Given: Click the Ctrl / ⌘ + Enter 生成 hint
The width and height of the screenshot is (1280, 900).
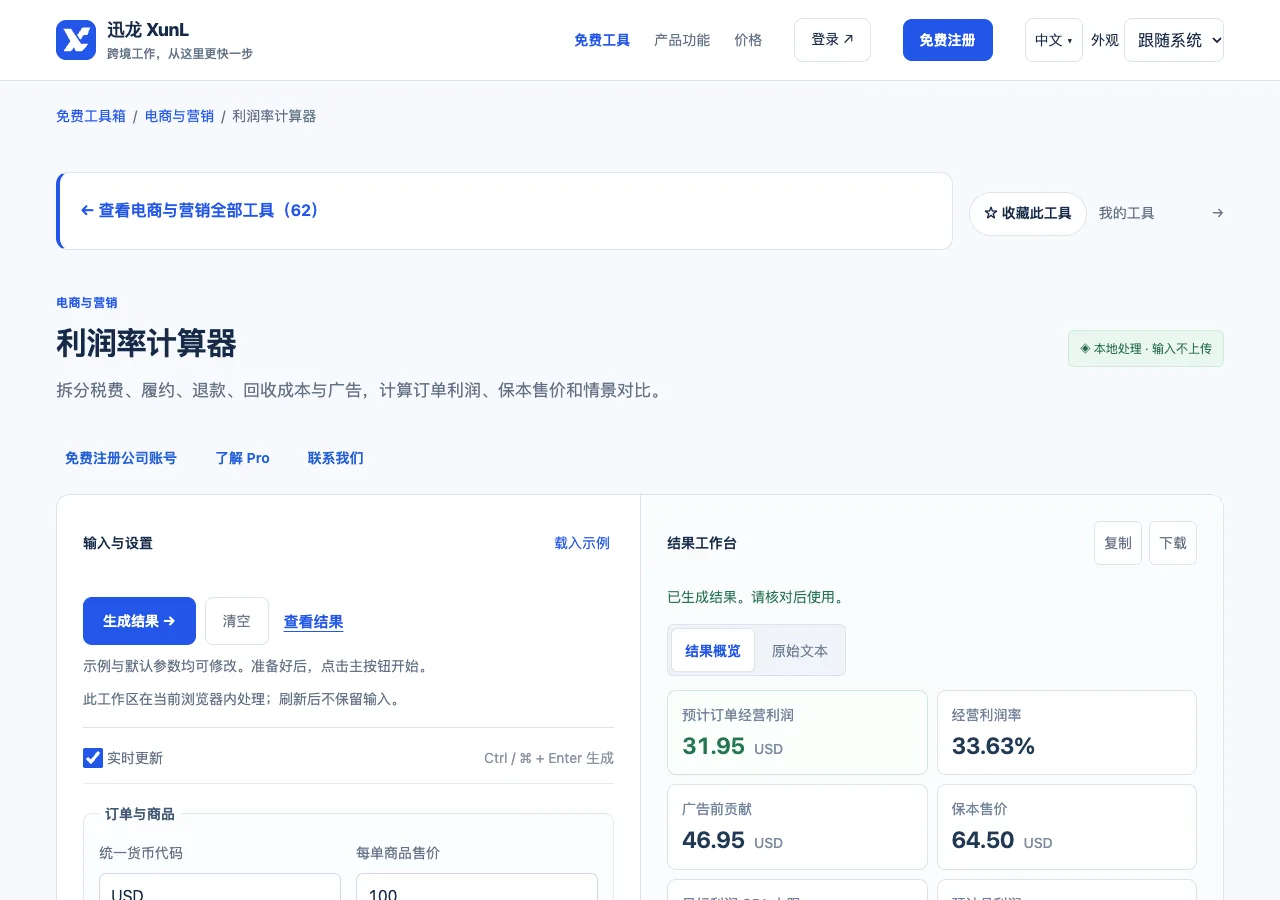Looking at the screenshot, I should coord(549,758).
